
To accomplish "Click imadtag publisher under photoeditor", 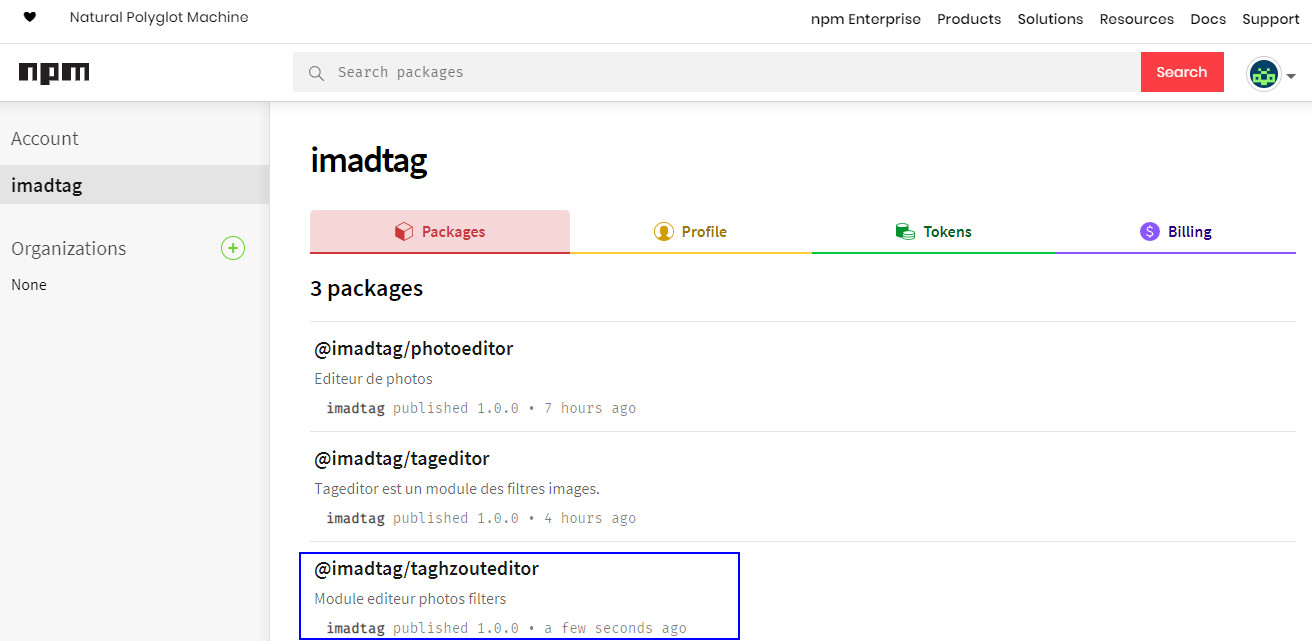I will (355, 408).
